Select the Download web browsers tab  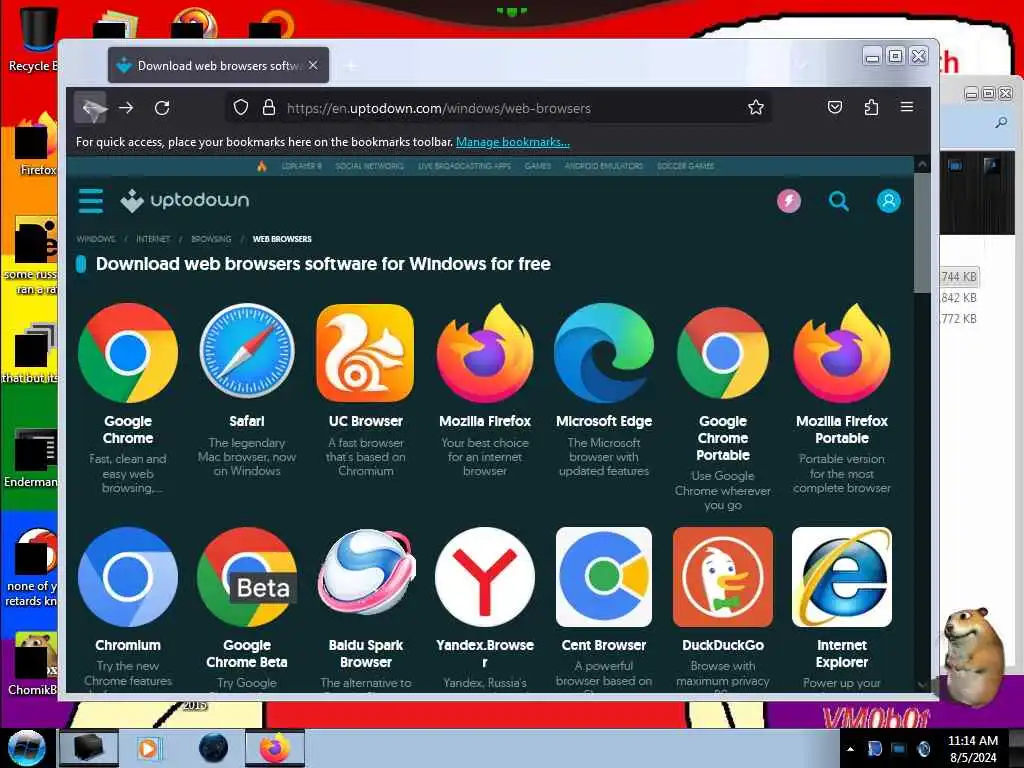tap(218, 65)
